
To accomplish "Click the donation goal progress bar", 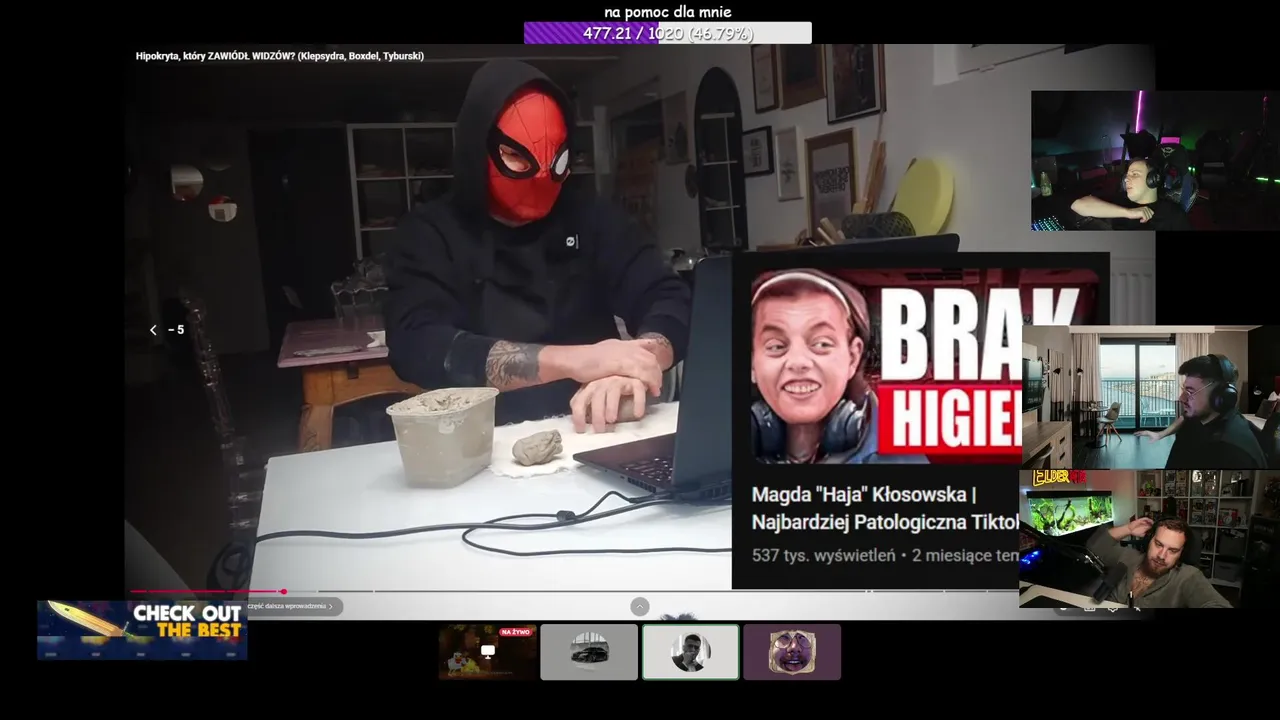I will click(x=667, y=33).
